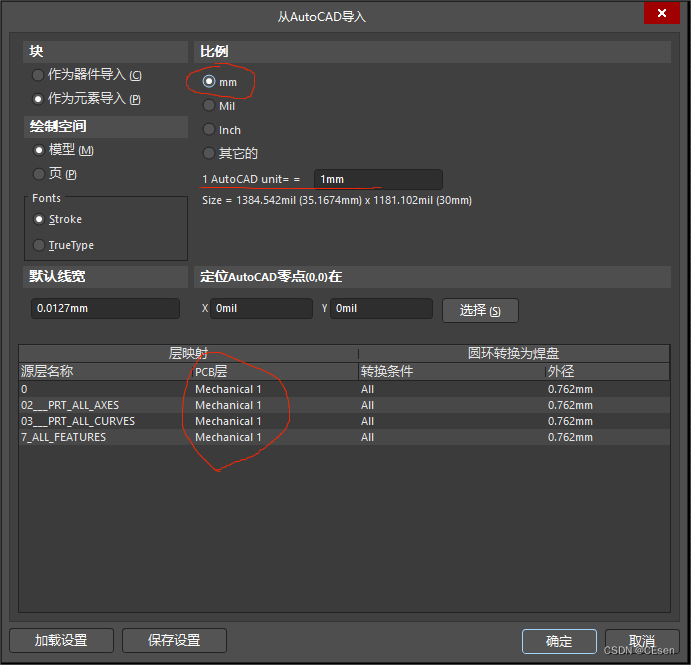Close the AutoCAD import dialog
Image resolution: width=691 pixels, height=665 pixels.
(x=661, y=13)
